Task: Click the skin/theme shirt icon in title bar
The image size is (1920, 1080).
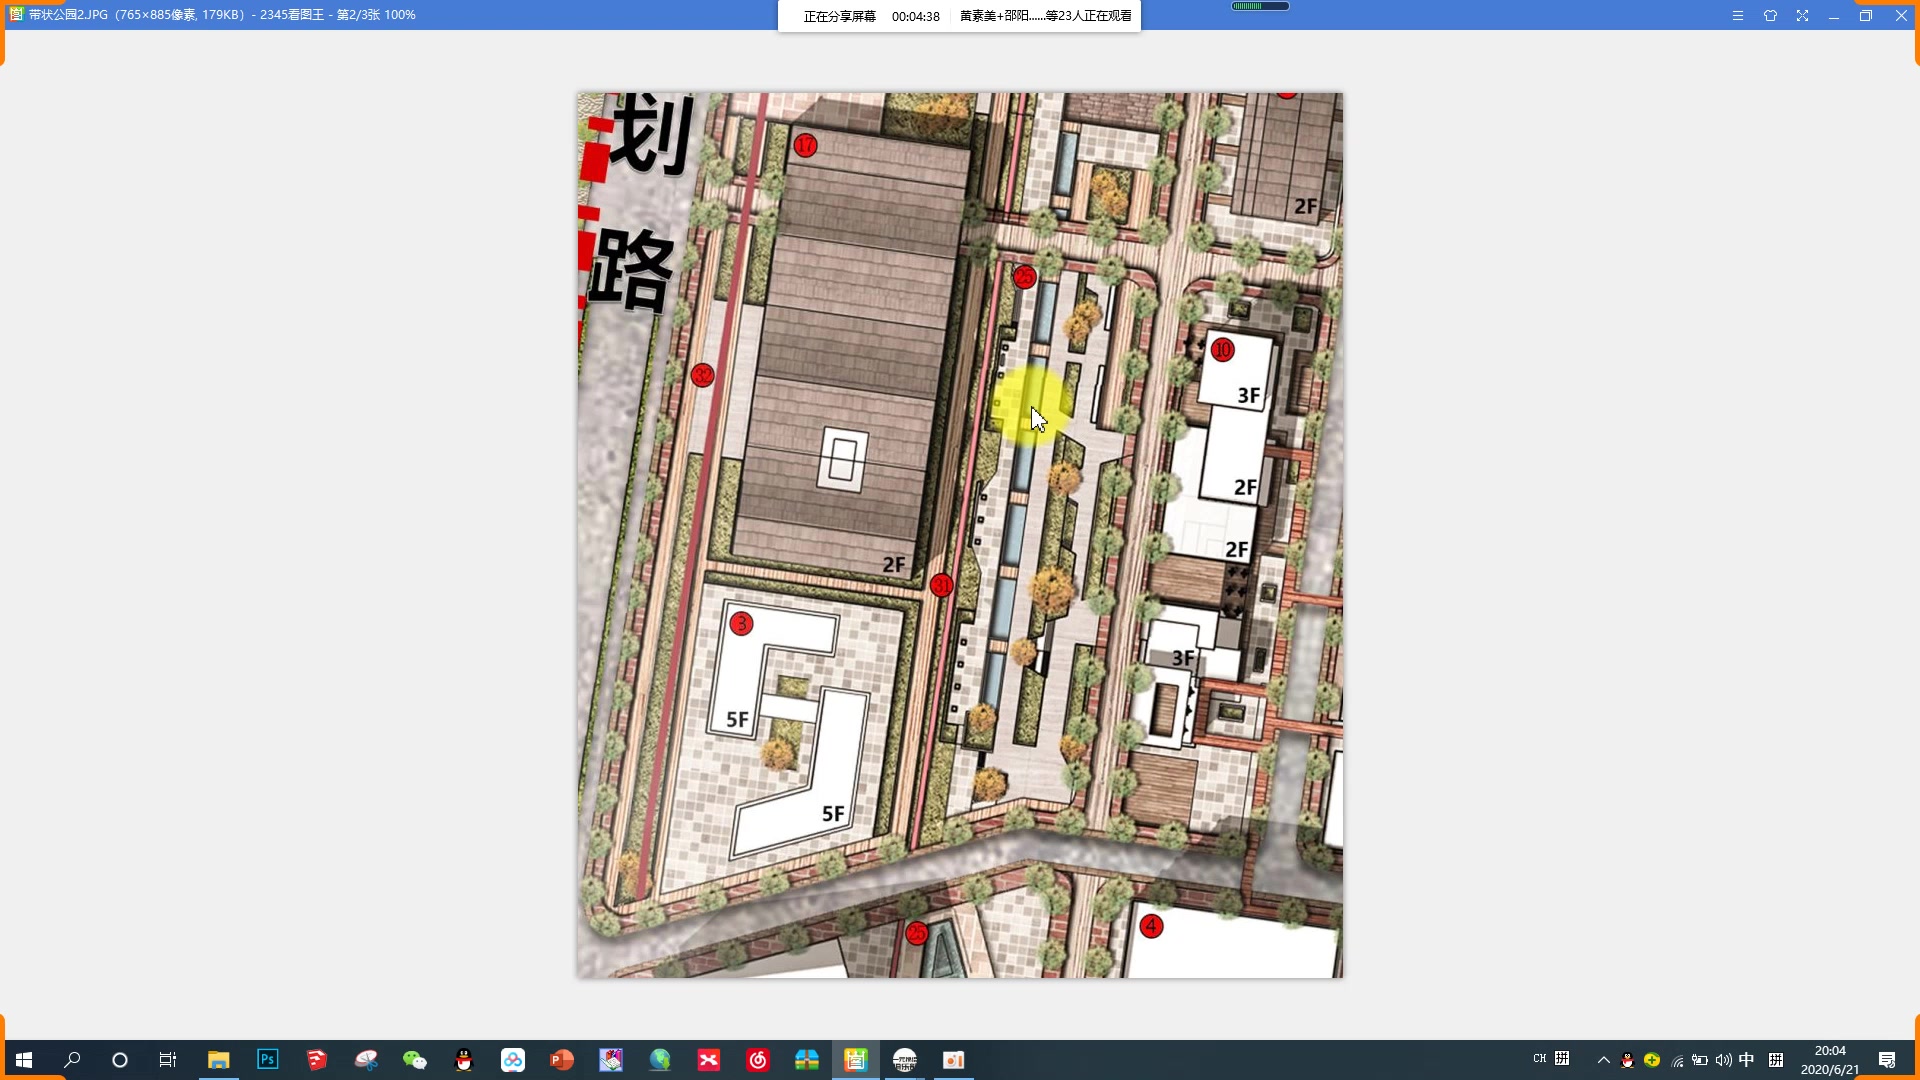Action: [1770, 16]
